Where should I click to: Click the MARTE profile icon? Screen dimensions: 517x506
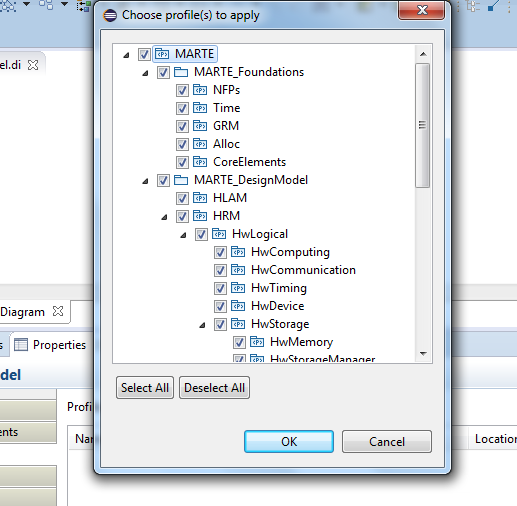[162, 54]
